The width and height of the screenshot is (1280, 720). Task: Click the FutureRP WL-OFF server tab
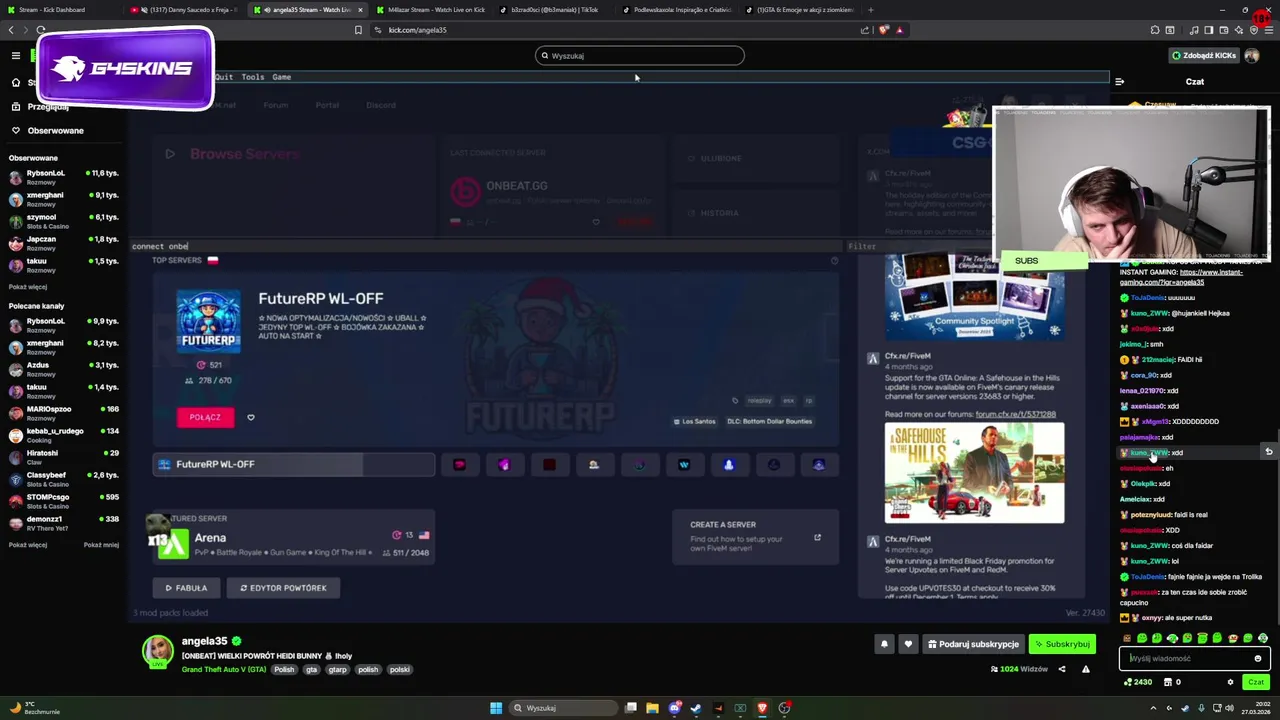(294, 464)
